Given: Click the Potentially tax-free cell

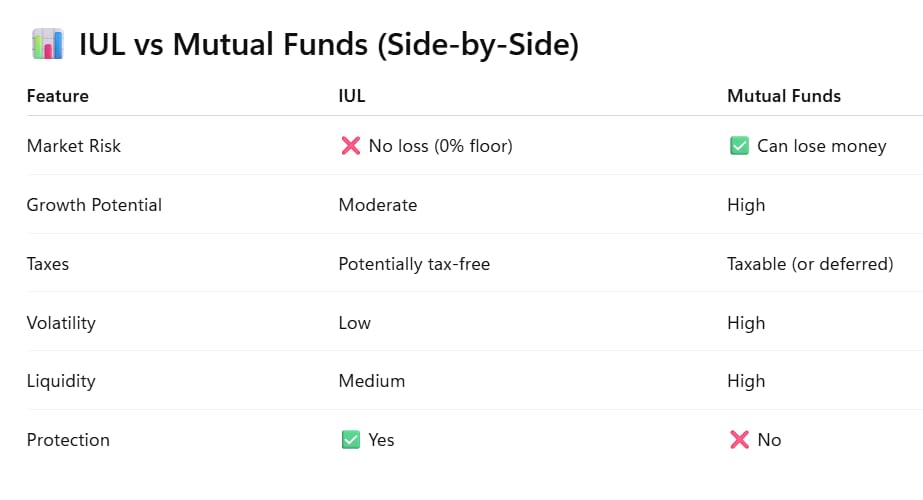Looking at the screenshot, I should click(414, 264).
